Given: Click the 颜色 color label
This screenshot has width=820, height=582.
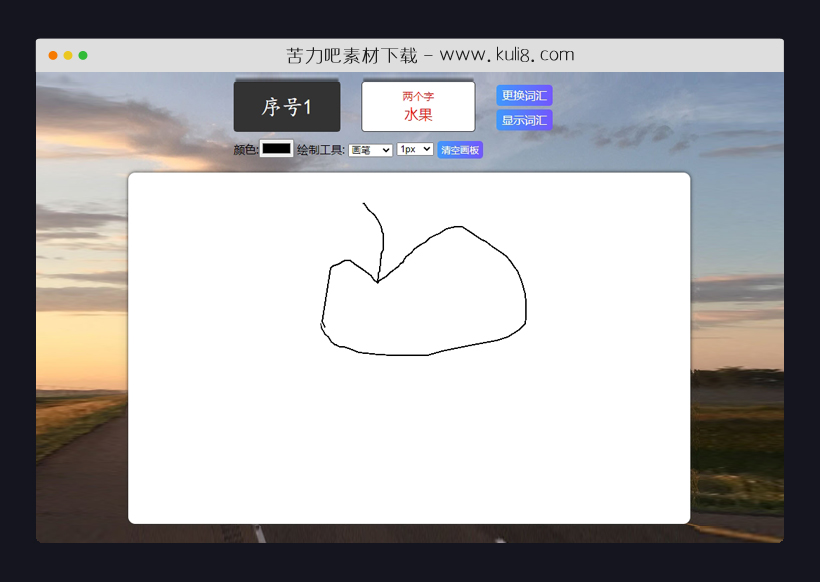Looking at the screenshot, I should pyautogui.click(x=243, y=149).
